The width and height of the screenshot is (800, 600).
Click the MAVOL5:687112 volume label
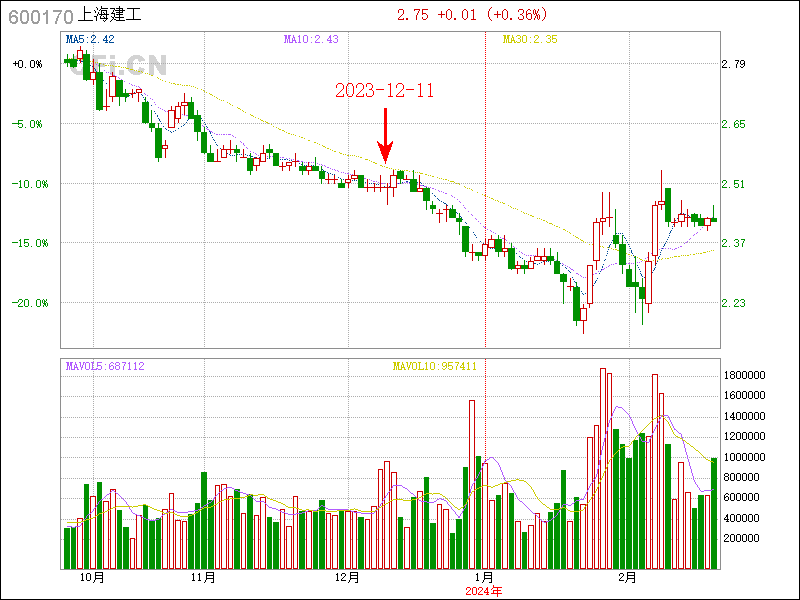pyautogui.click(x=105, y=366)
